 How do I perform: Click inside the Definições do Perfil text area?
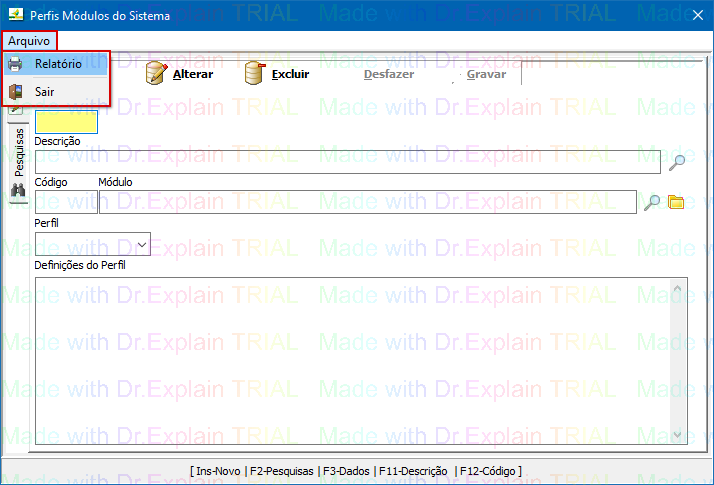pos(350,360)
